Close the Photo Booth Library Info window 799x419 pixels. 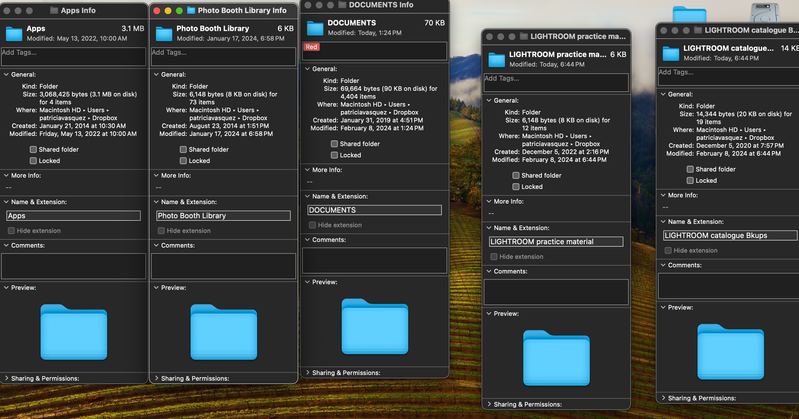[x=157, y=10]
